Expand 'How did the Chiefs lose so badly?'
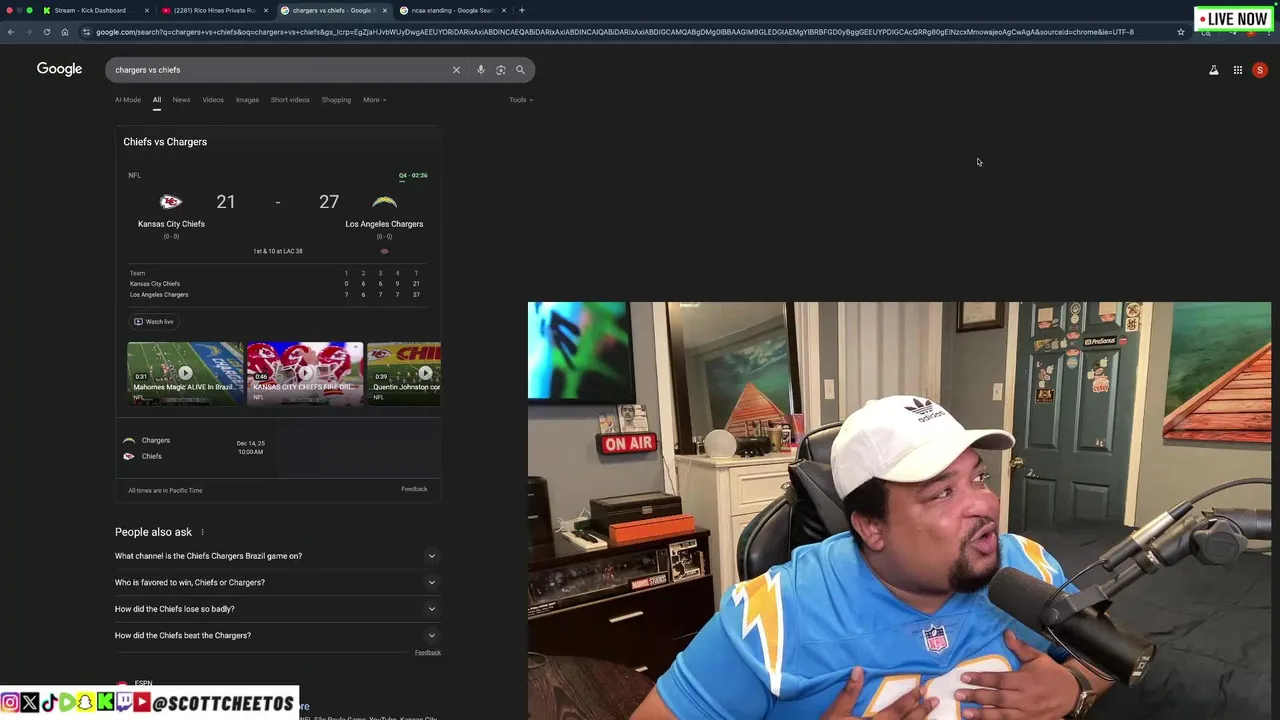Screen dimensions: 1280x720 pyautogui.click(x=277, y=609)
